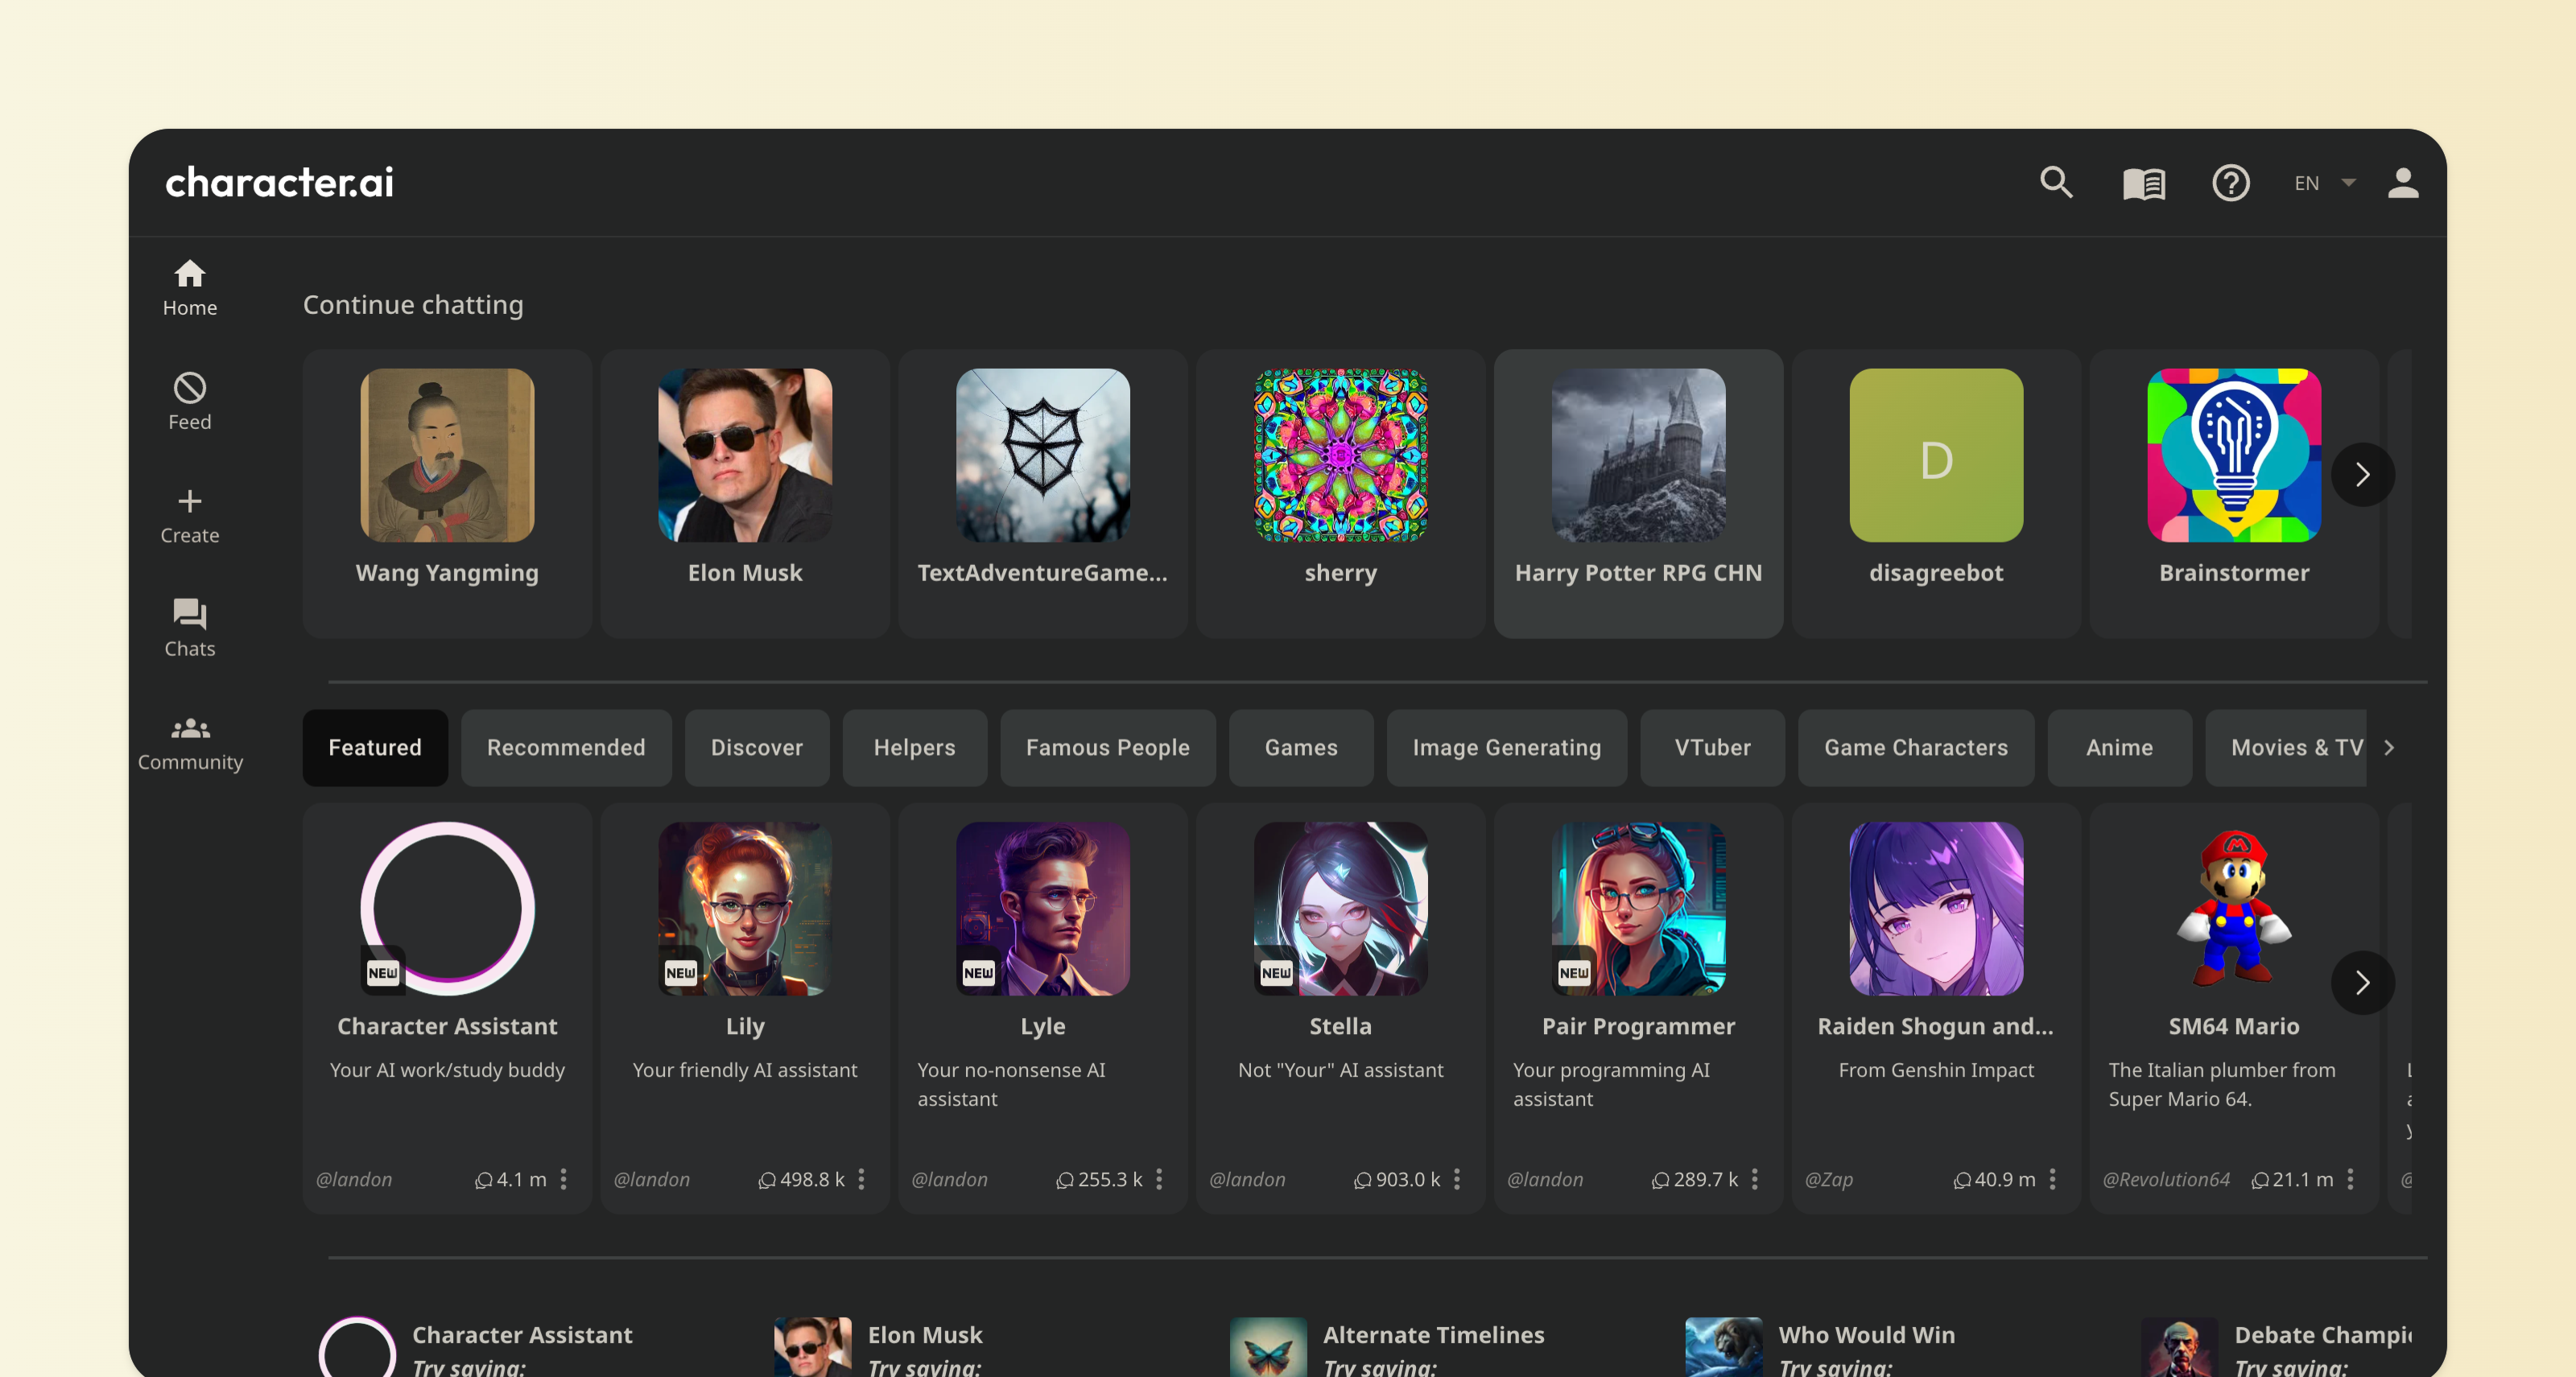2576x1377 pixels.
Task: Continue chatting with Wang Yangming
Action: click(447, 493)
